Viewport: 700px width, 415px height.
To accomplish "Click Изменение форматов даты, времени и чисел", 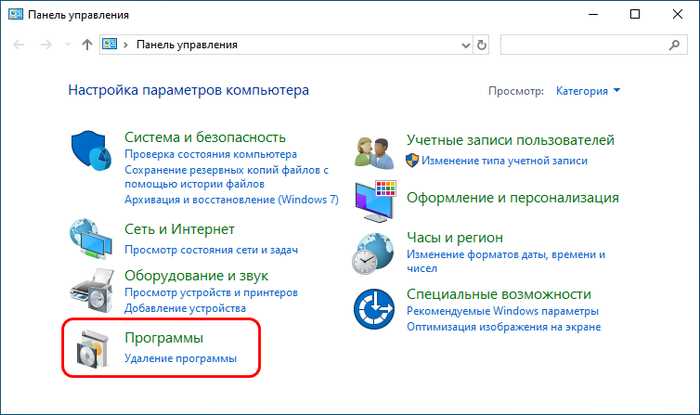I will [x=506, y=261].
